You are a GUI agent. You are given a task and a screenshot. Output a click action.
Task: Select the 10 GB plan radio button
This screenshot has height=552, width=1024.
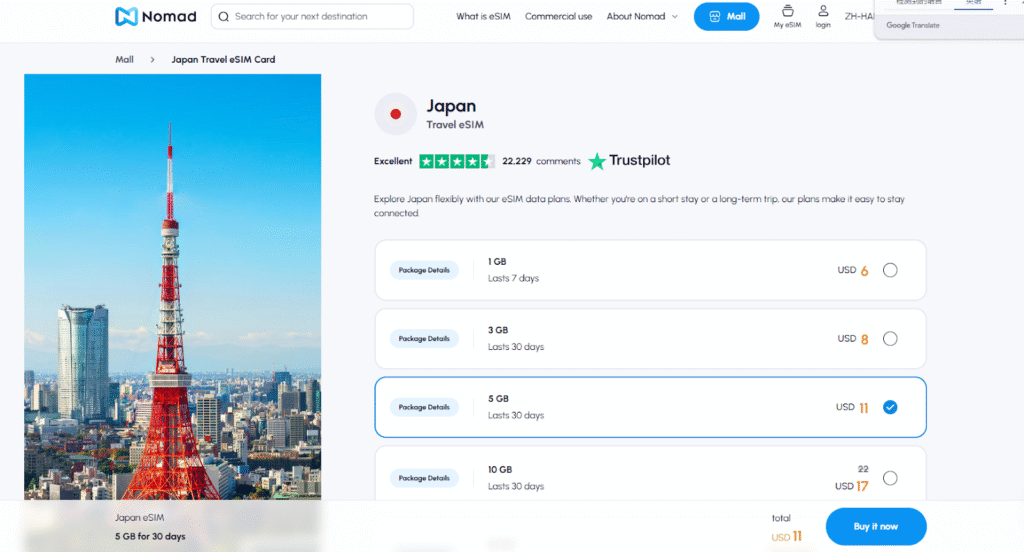(890, 478)
